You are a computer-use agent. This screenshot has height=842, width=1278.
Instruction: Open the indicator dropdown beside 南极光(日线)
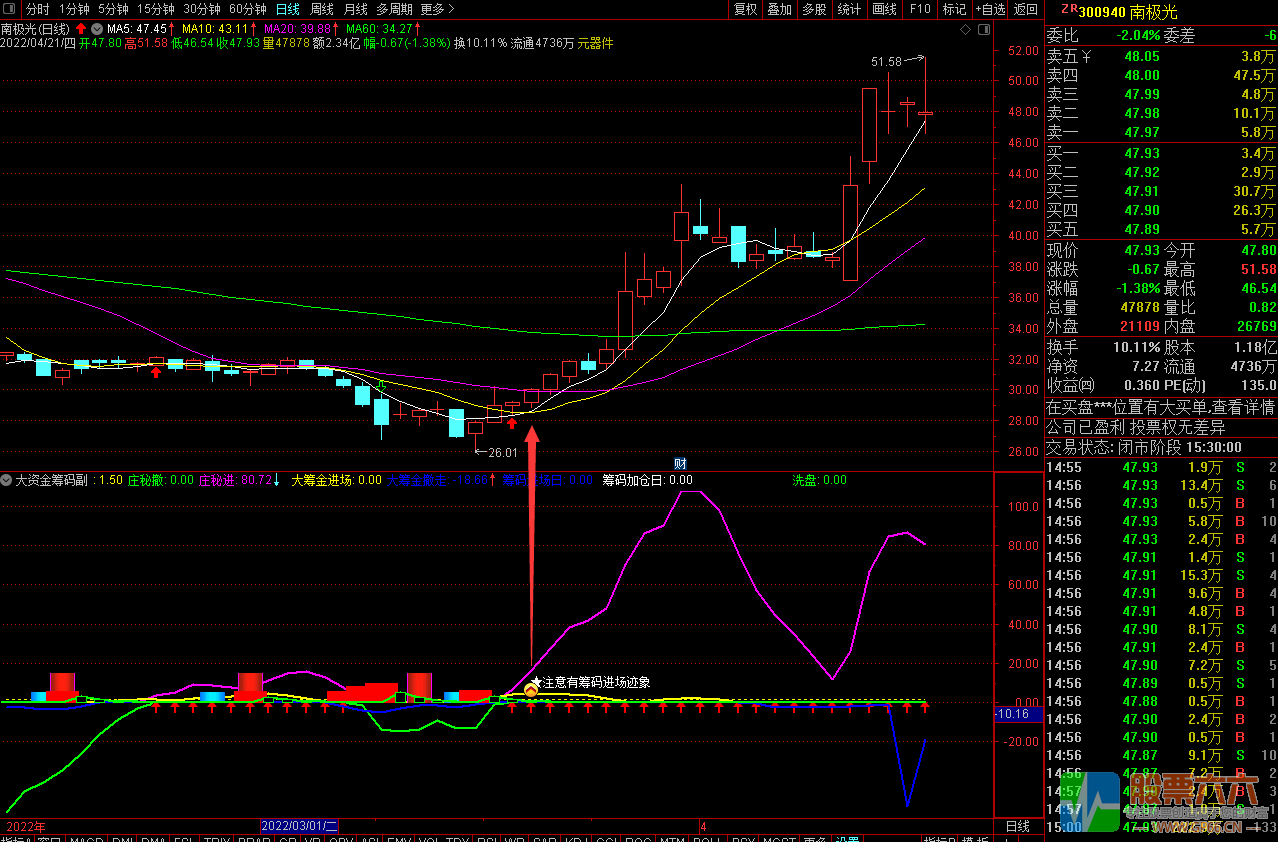click(x=95, y=28)
